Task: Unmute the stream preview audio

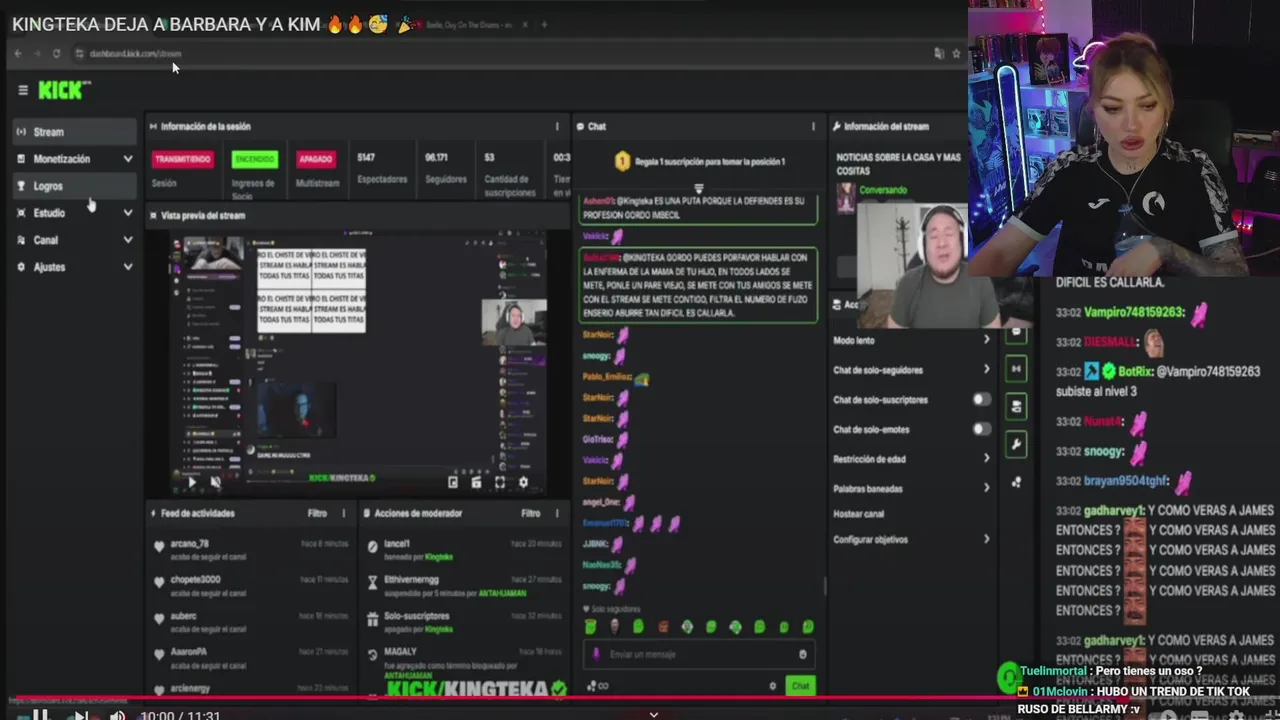Action: tap(215, 482)
